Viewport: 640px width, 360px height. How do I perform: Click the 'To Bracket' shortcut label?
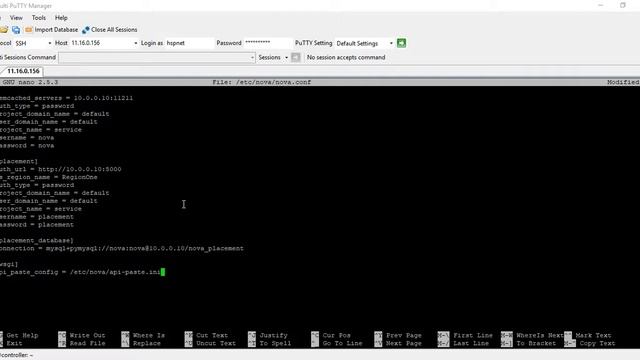tap(536, 343)
